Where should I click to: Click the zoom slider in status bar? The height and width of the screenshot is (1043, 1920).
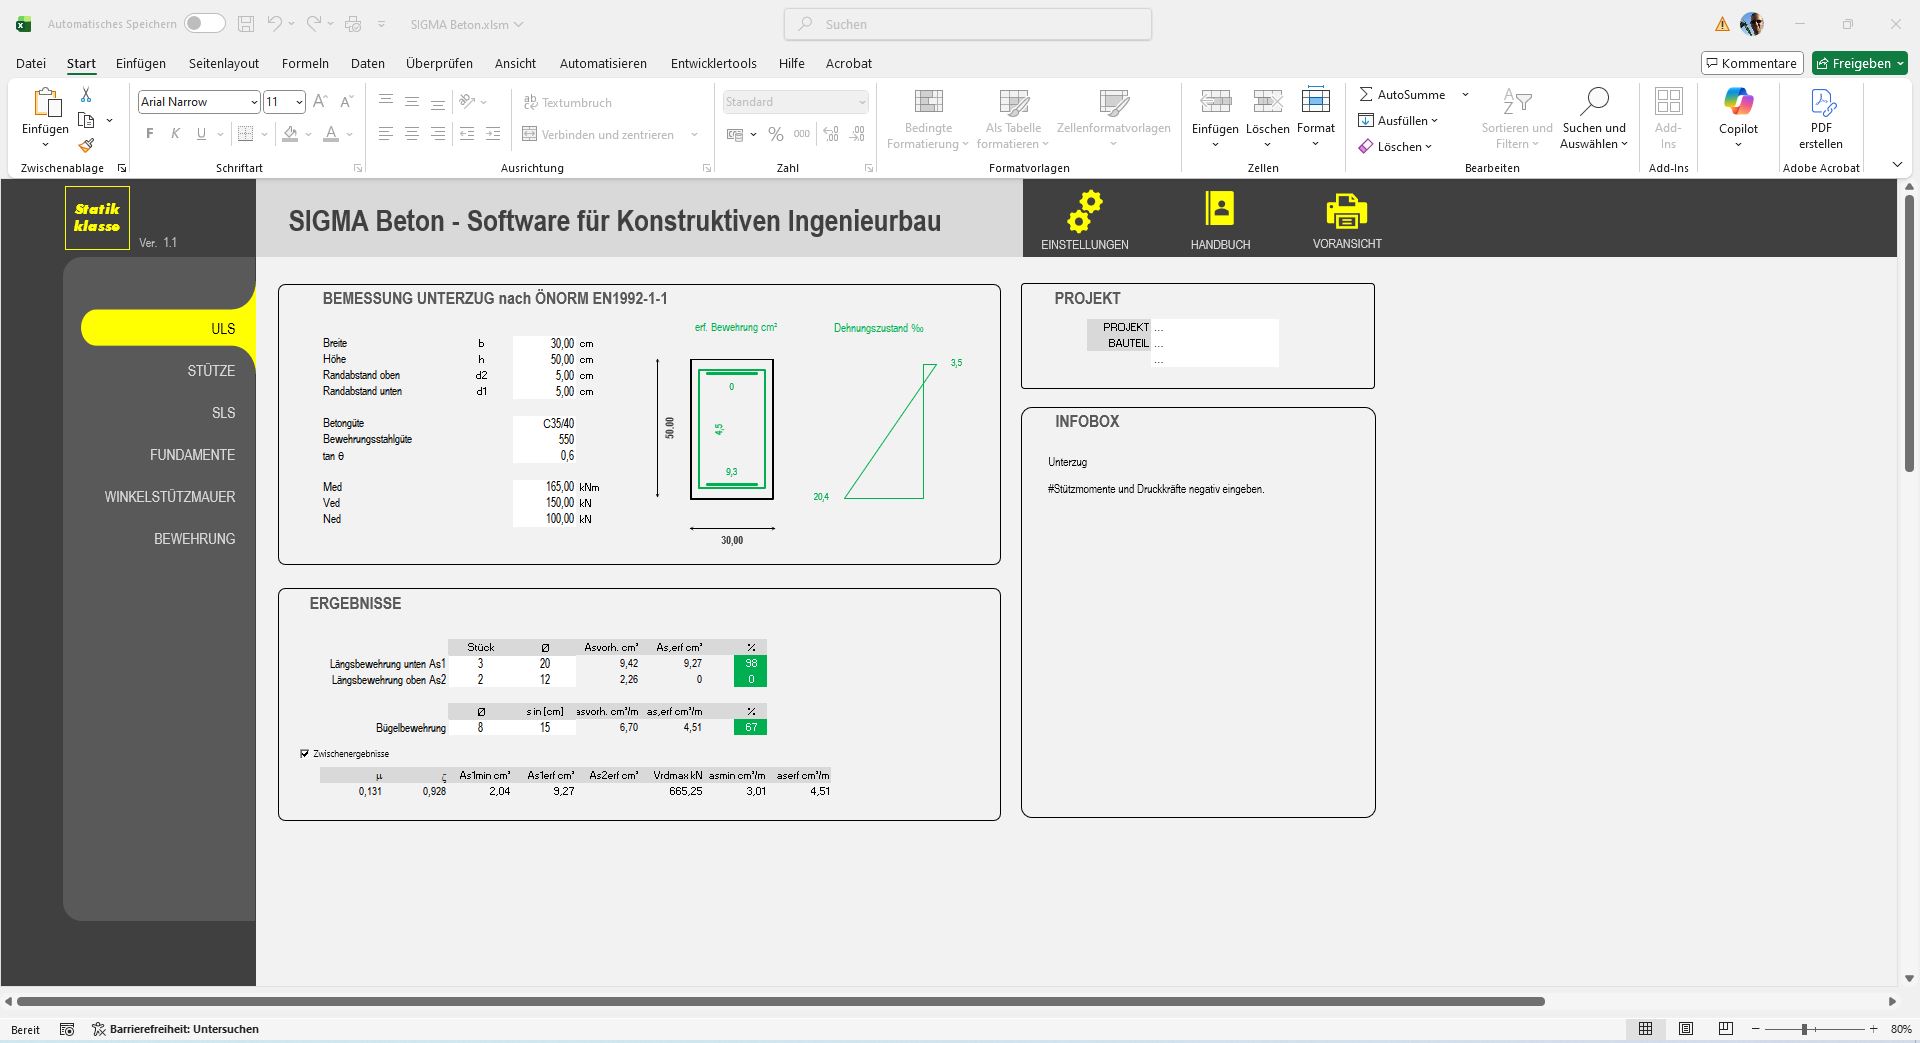(x=1805, y=1029)
